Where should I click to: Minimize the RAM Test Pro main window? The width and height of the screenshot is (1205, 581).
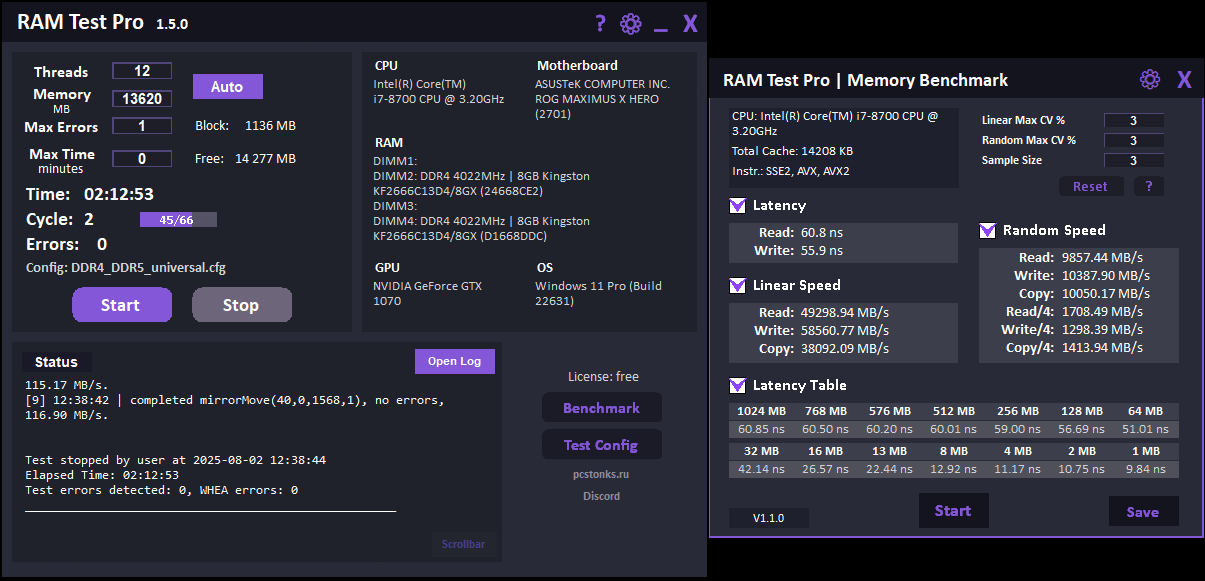click(660, 26)
